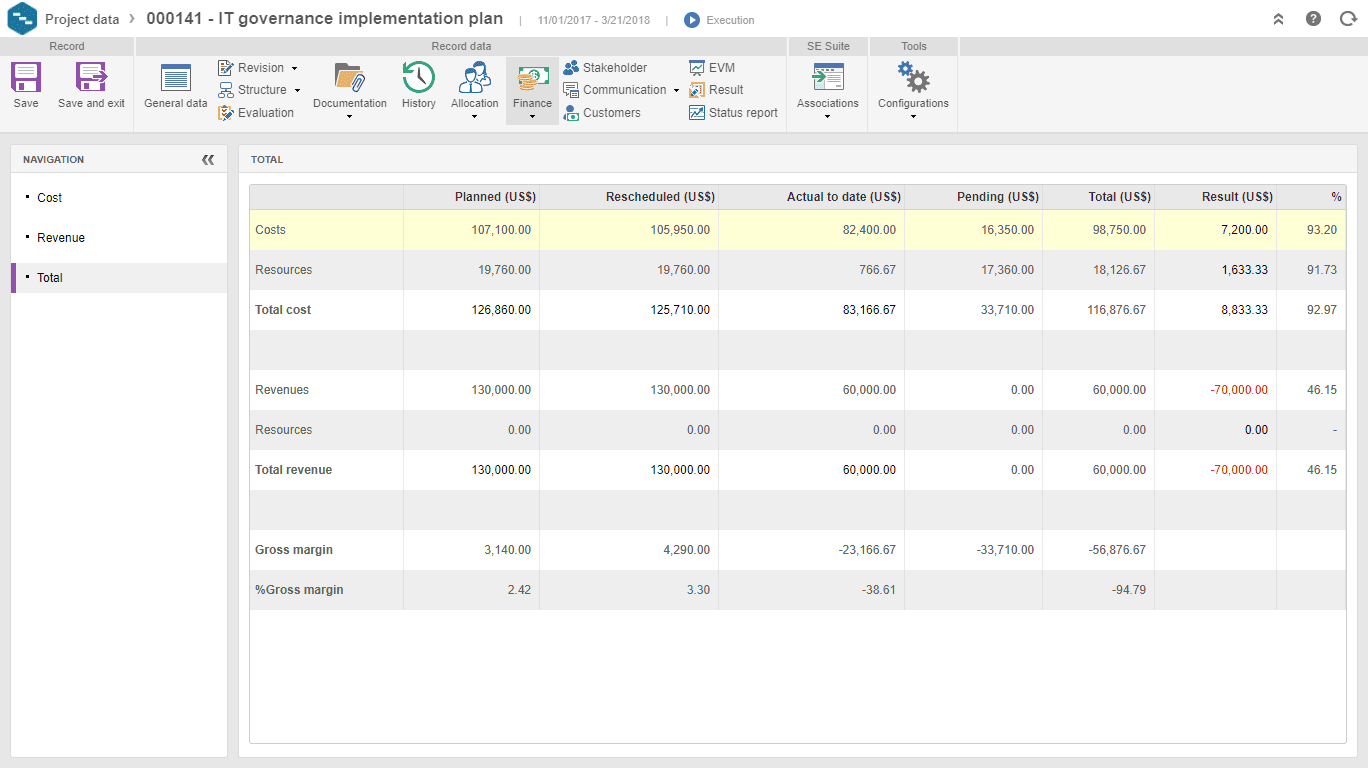The image size is (1368, 768).
Task: Open the Finance dropdown arrow
Action: 533,117
